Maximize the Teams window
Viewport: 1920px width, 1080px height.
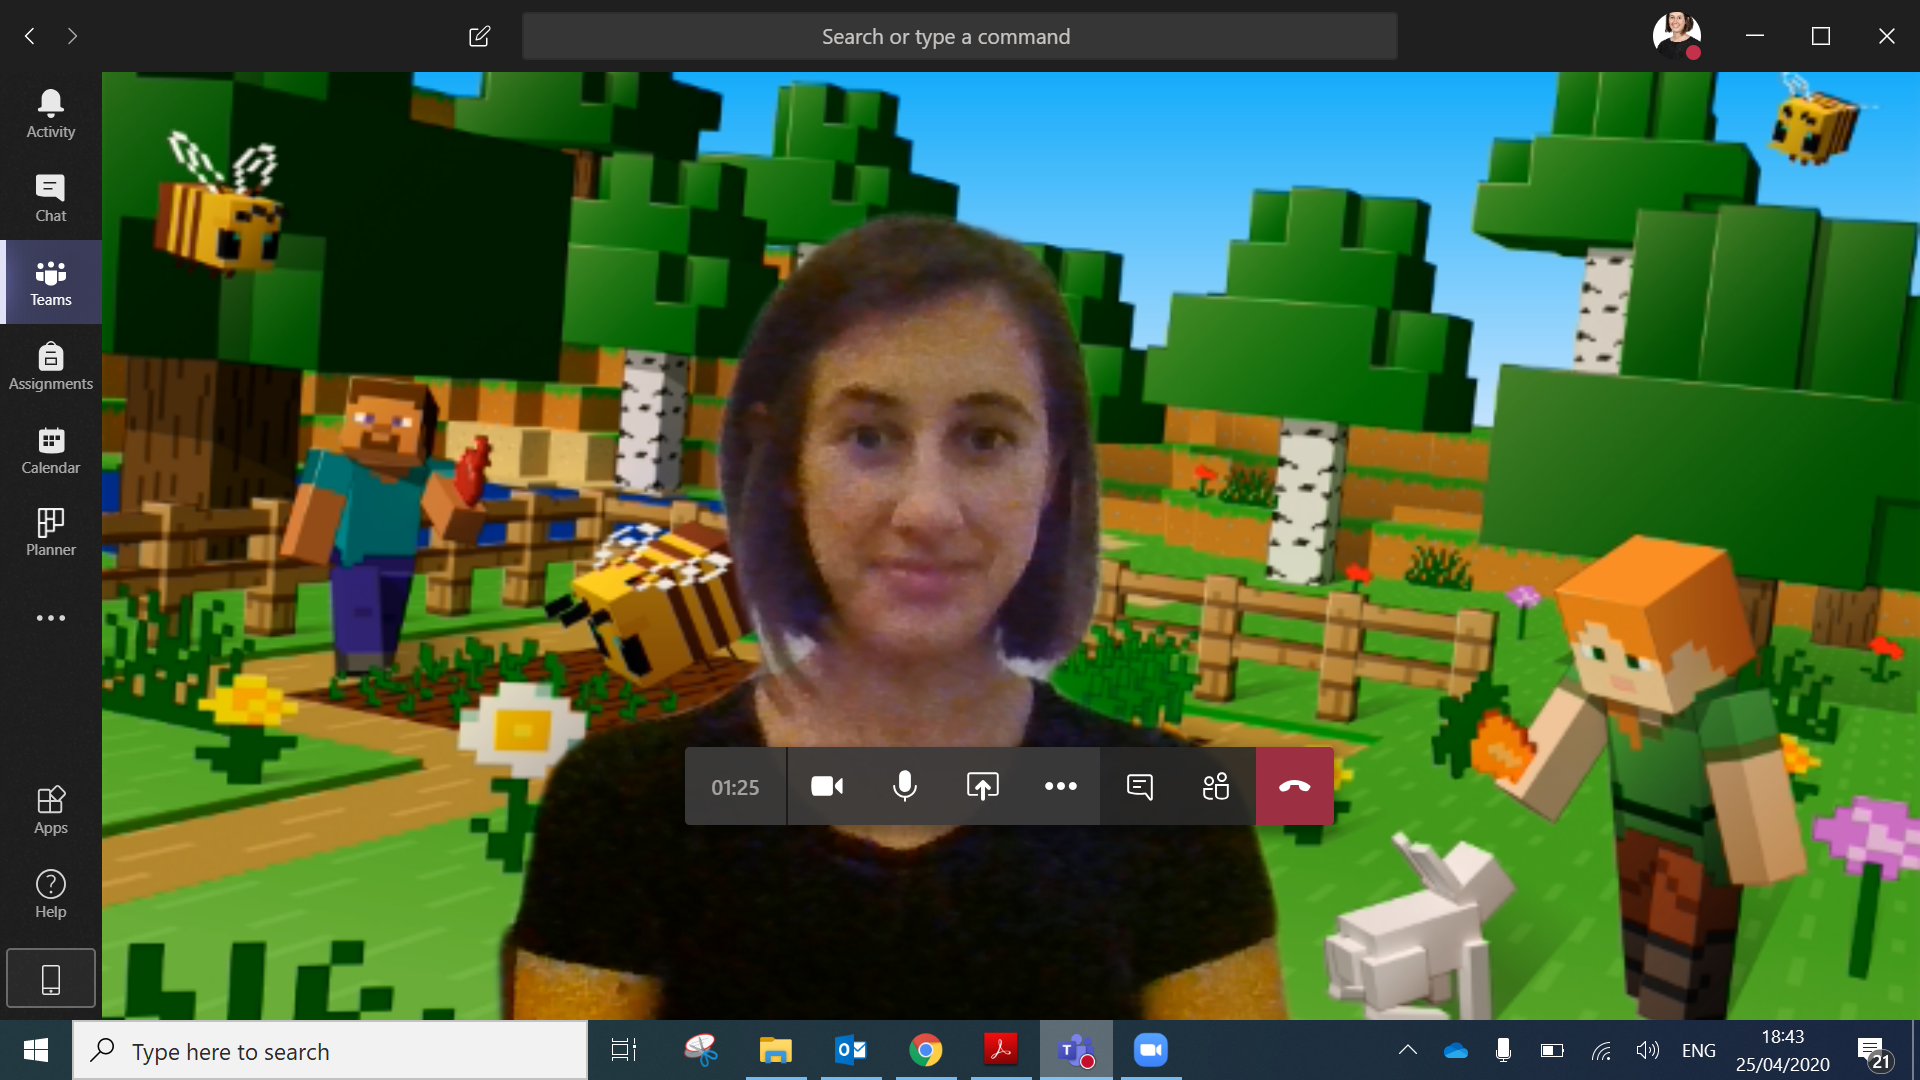tap(1821, 36)
